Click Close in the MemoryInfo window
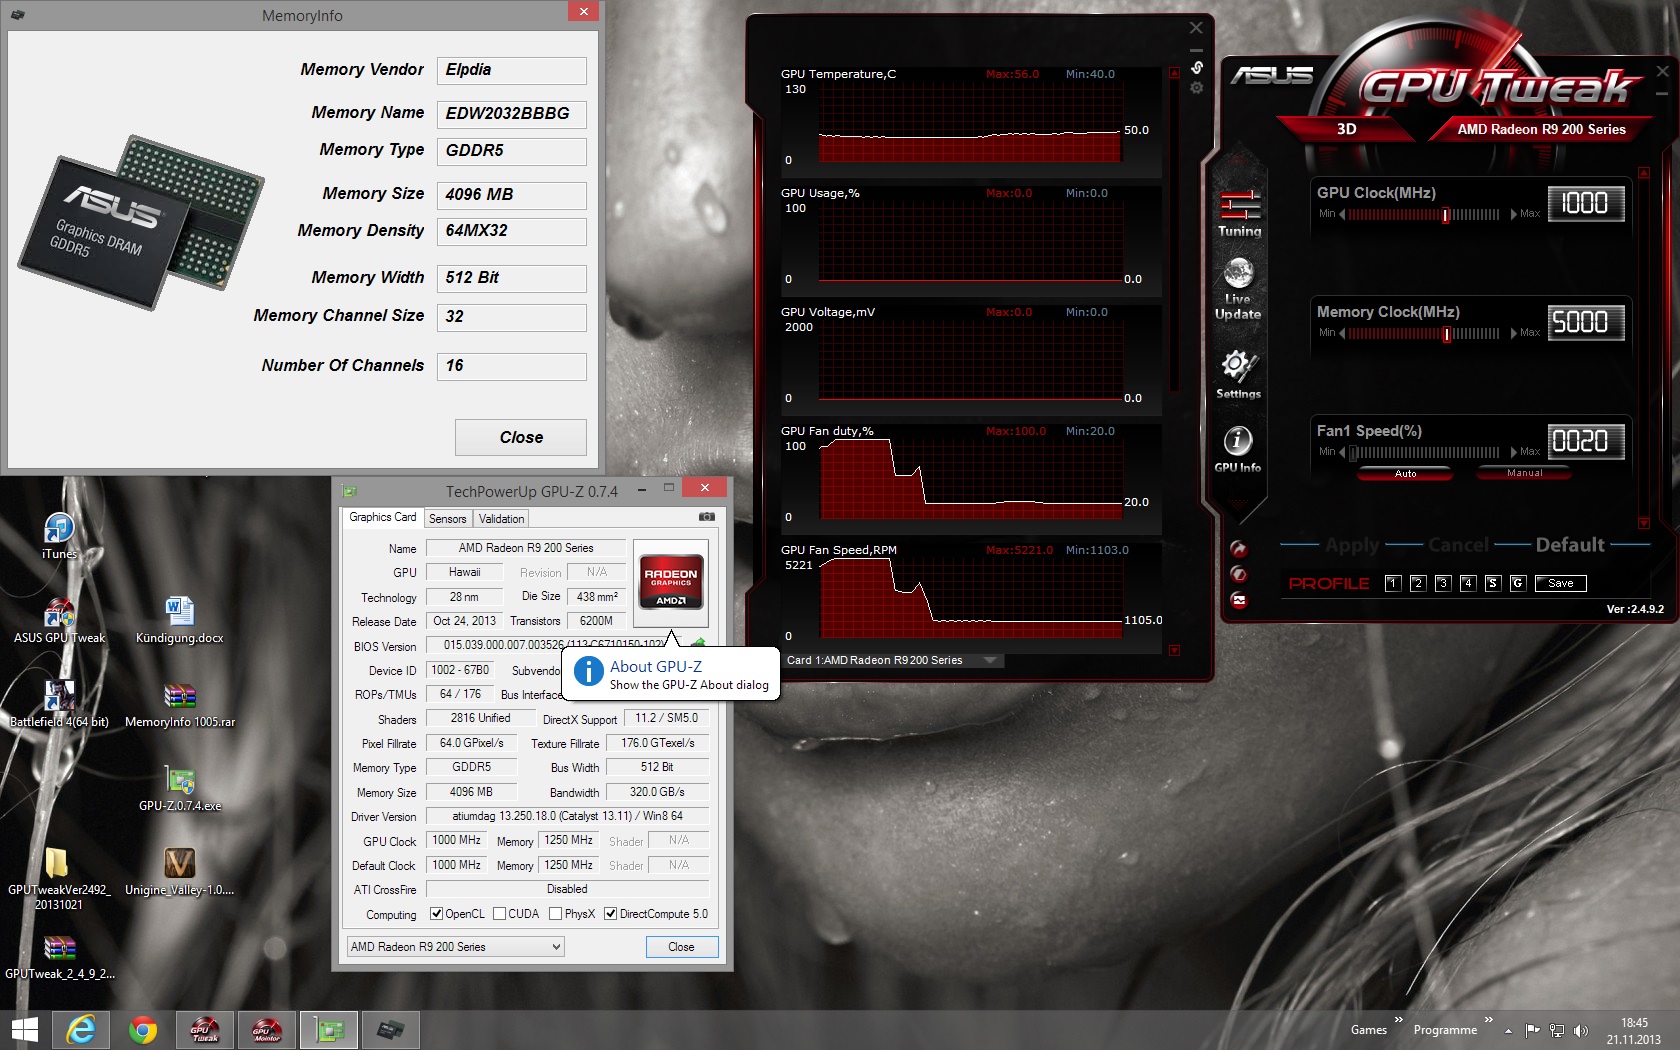 point(521,438)
